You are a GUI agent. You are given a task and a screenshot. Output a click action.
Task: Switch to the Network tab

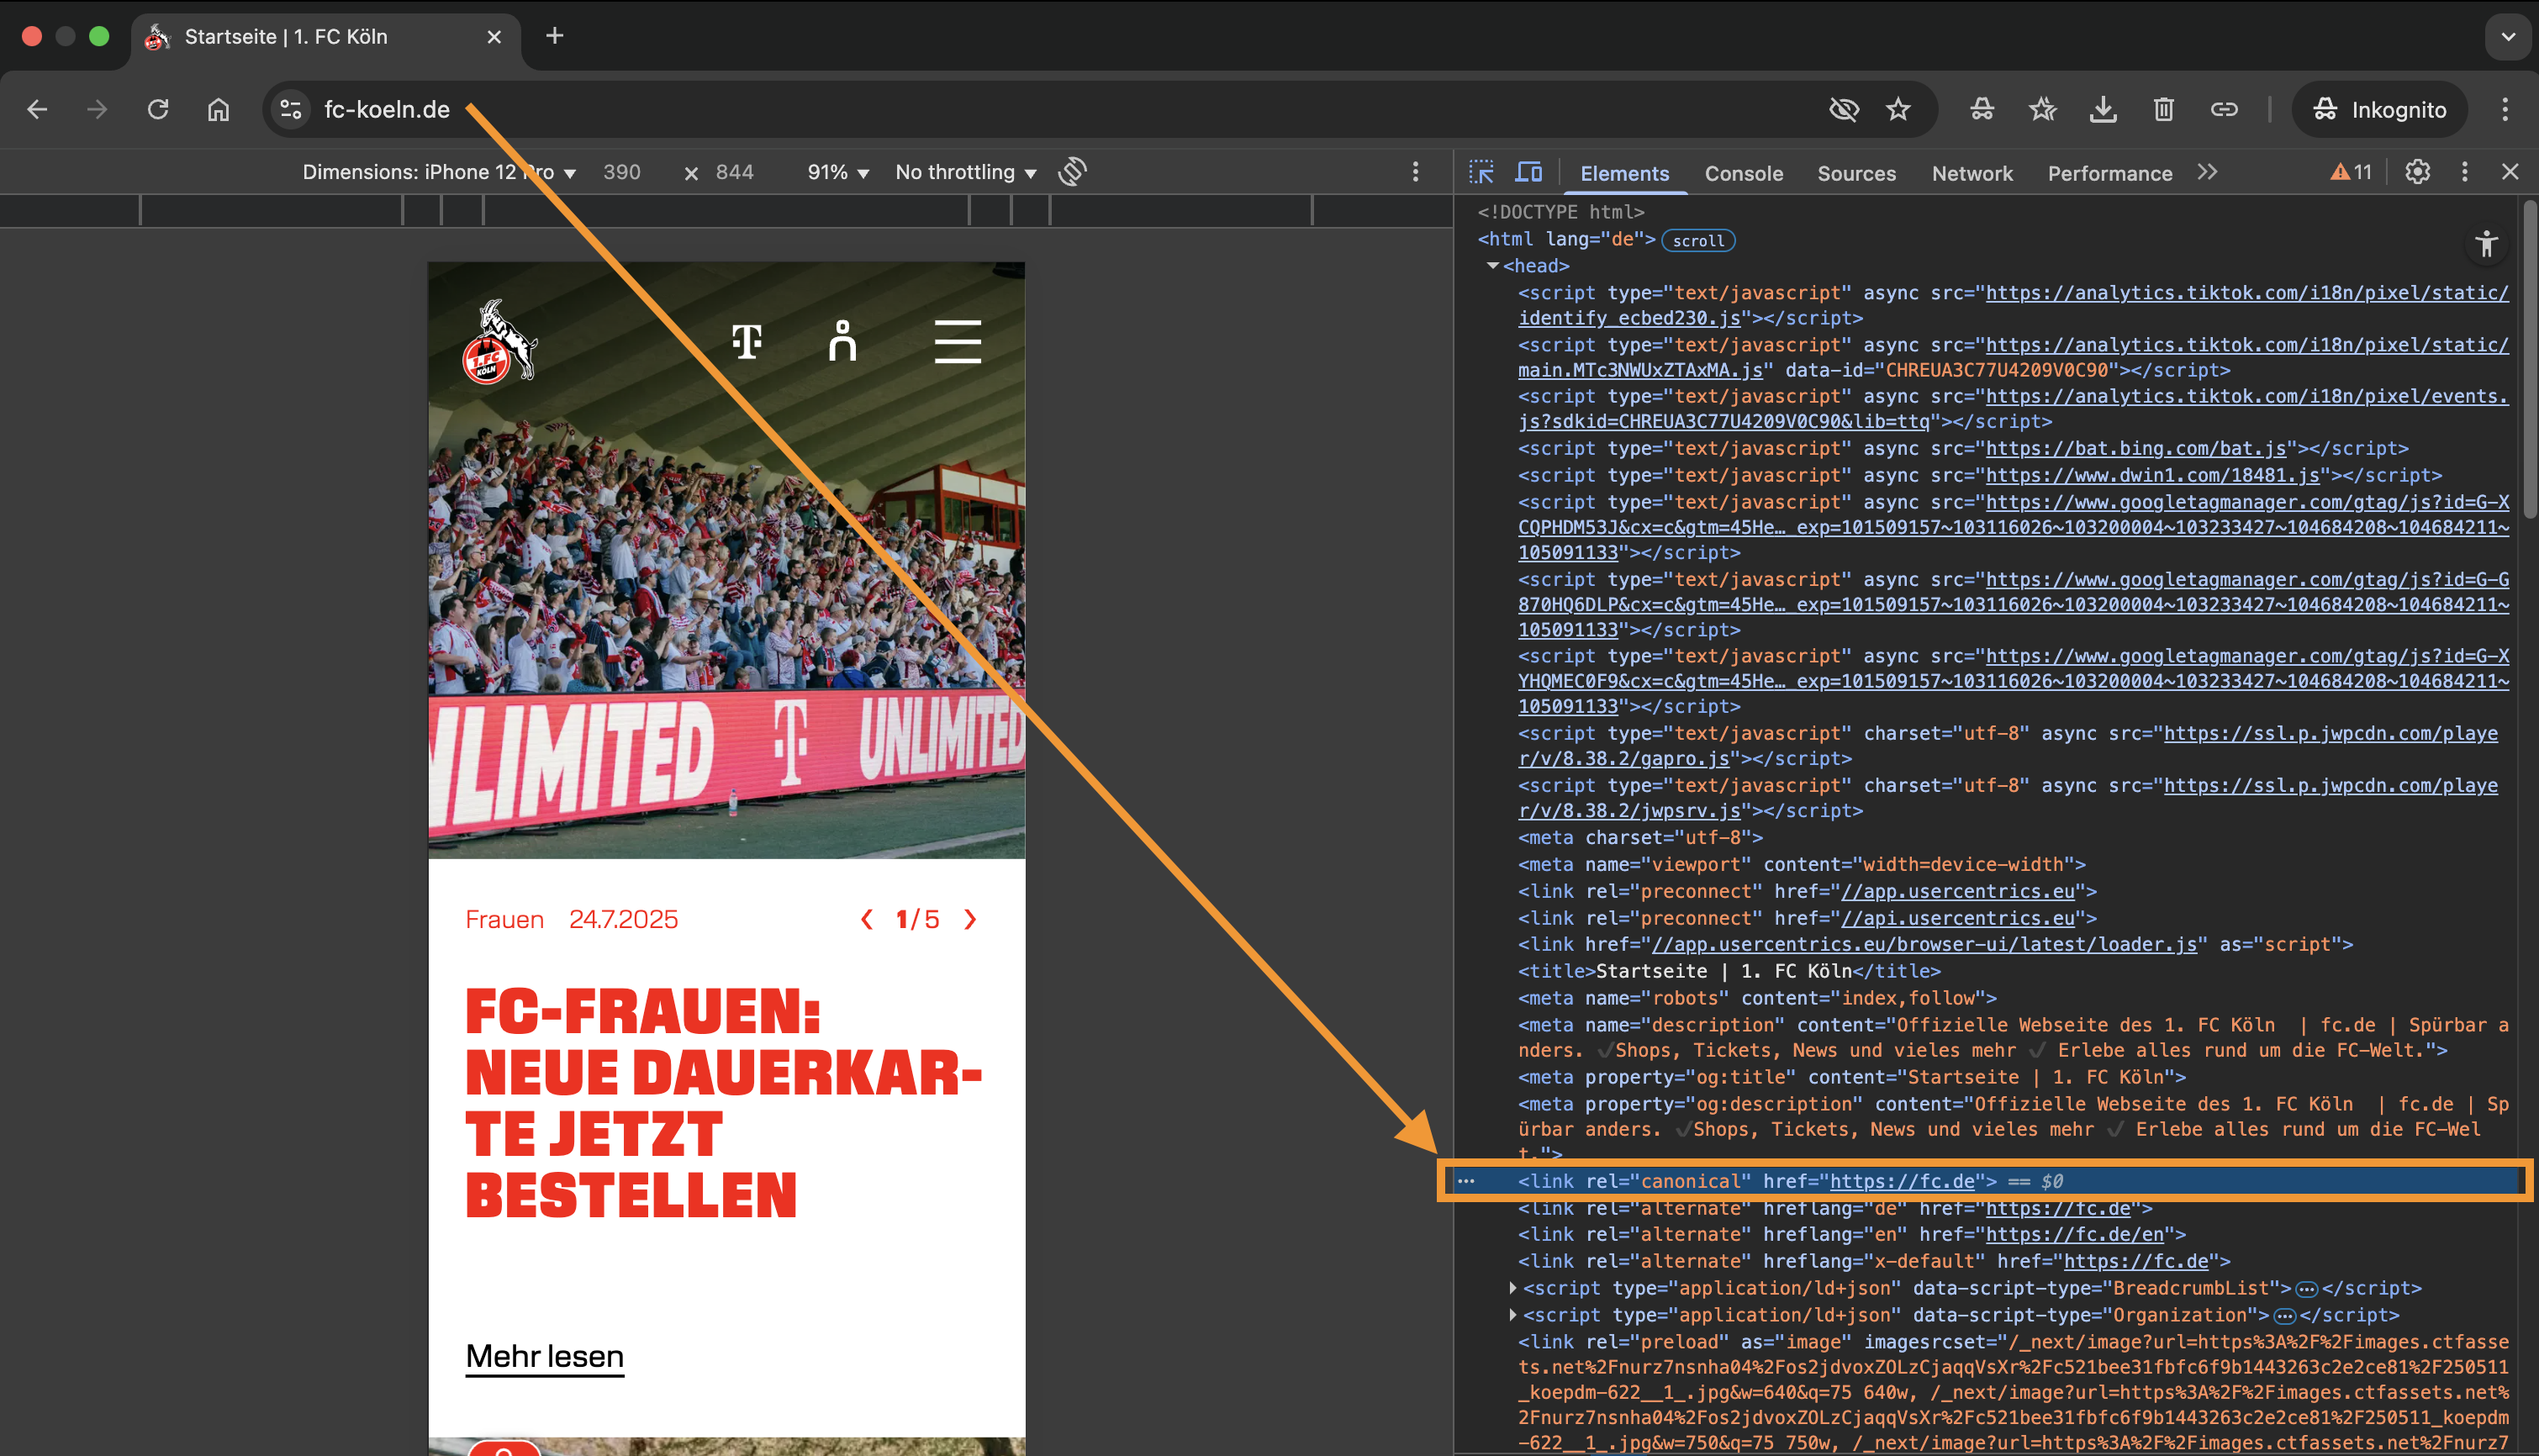coord(1971,173)
